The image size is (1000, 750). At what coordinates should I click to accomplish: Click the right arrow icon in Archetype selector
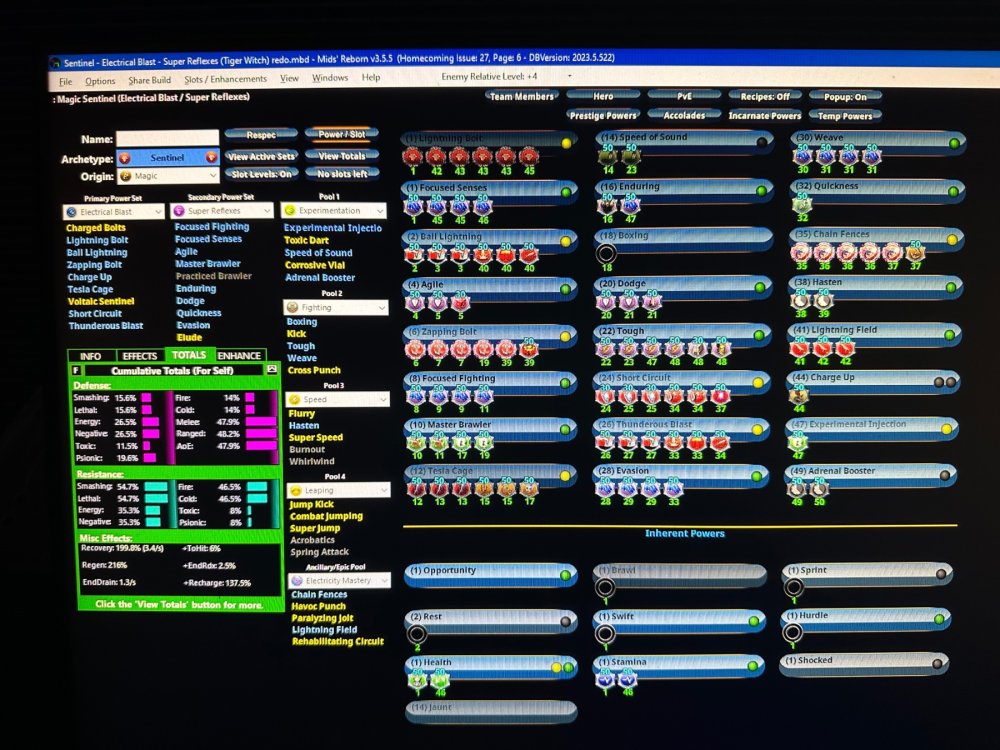click(x=211, y=157)
